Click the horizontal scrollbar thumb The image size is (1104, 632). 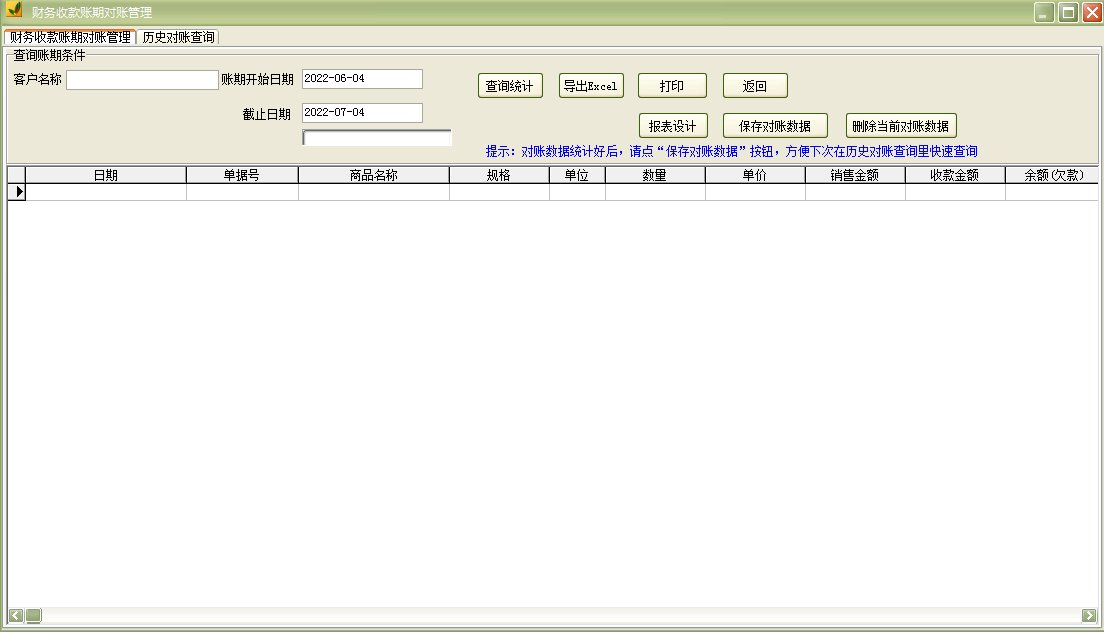(x=33, y=616)
